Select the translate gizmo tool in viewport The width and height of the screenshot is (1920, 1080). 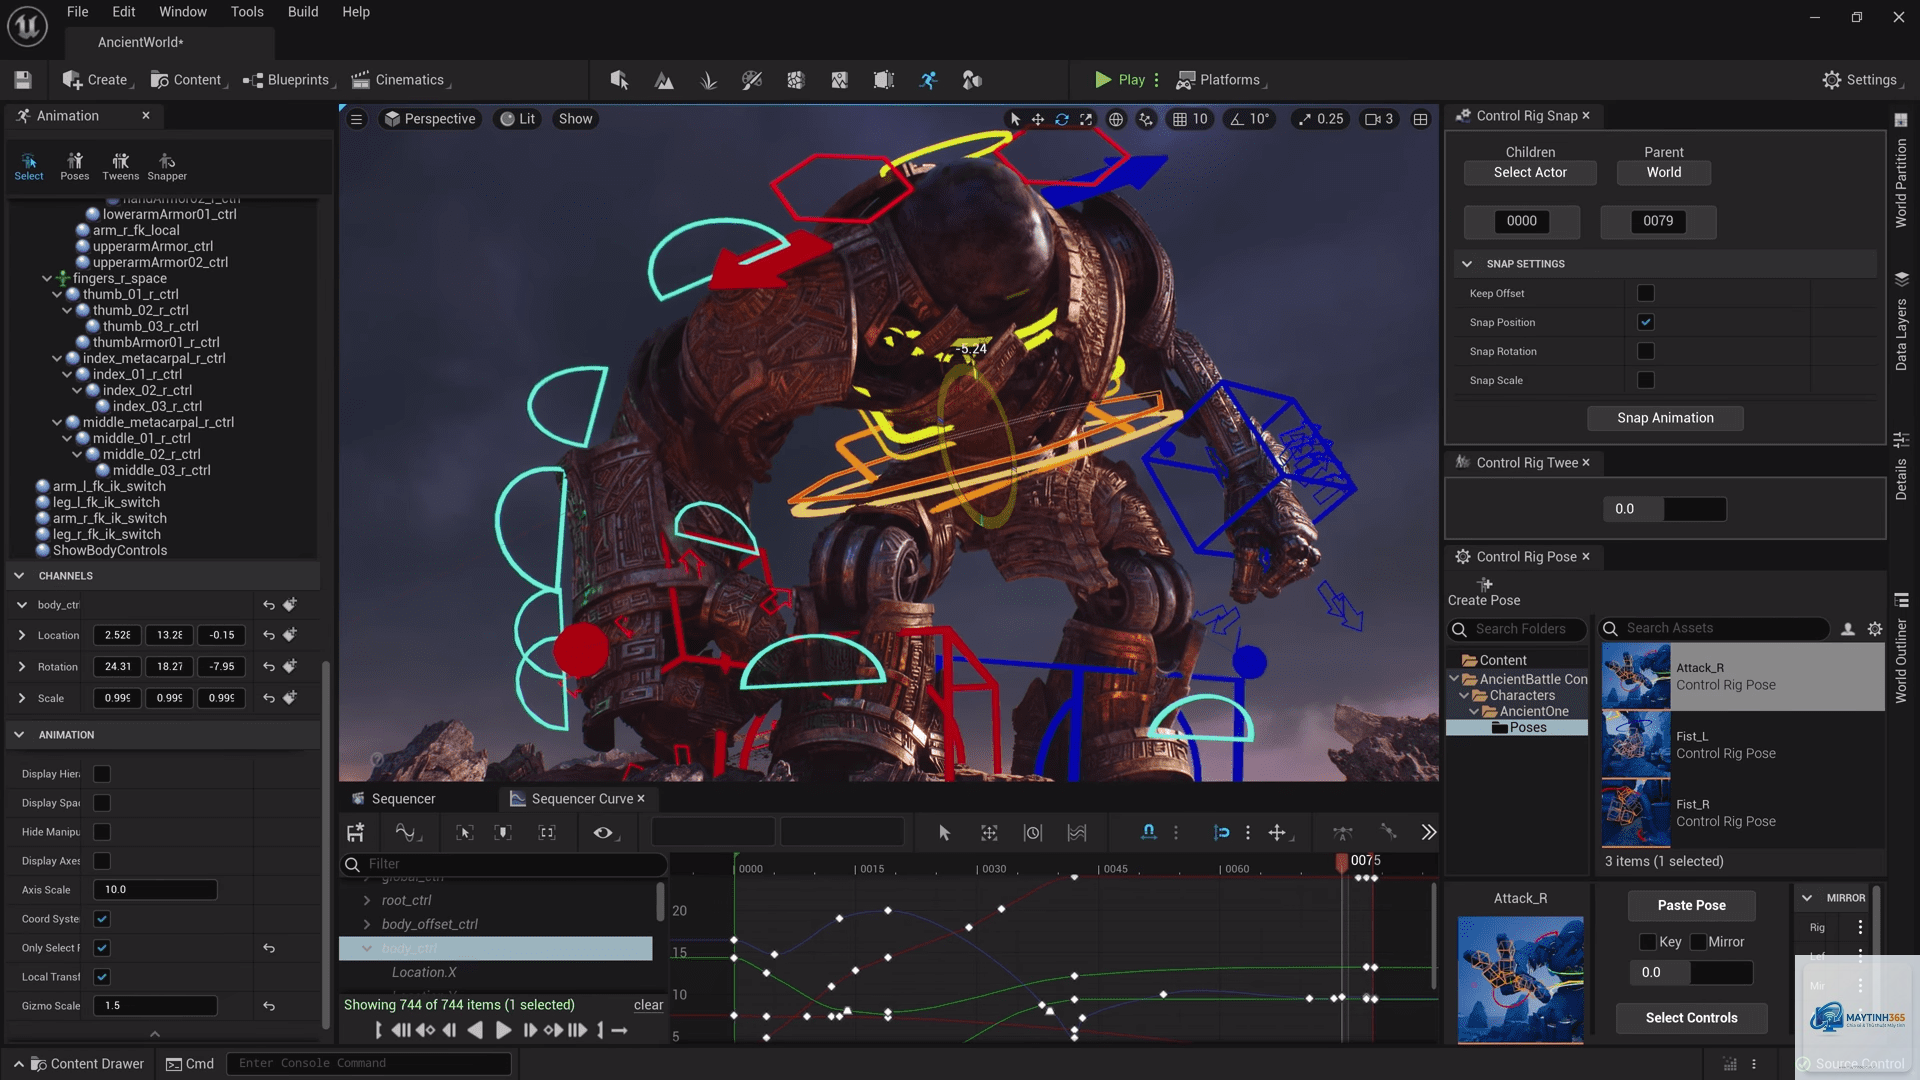coord(1038,119)
